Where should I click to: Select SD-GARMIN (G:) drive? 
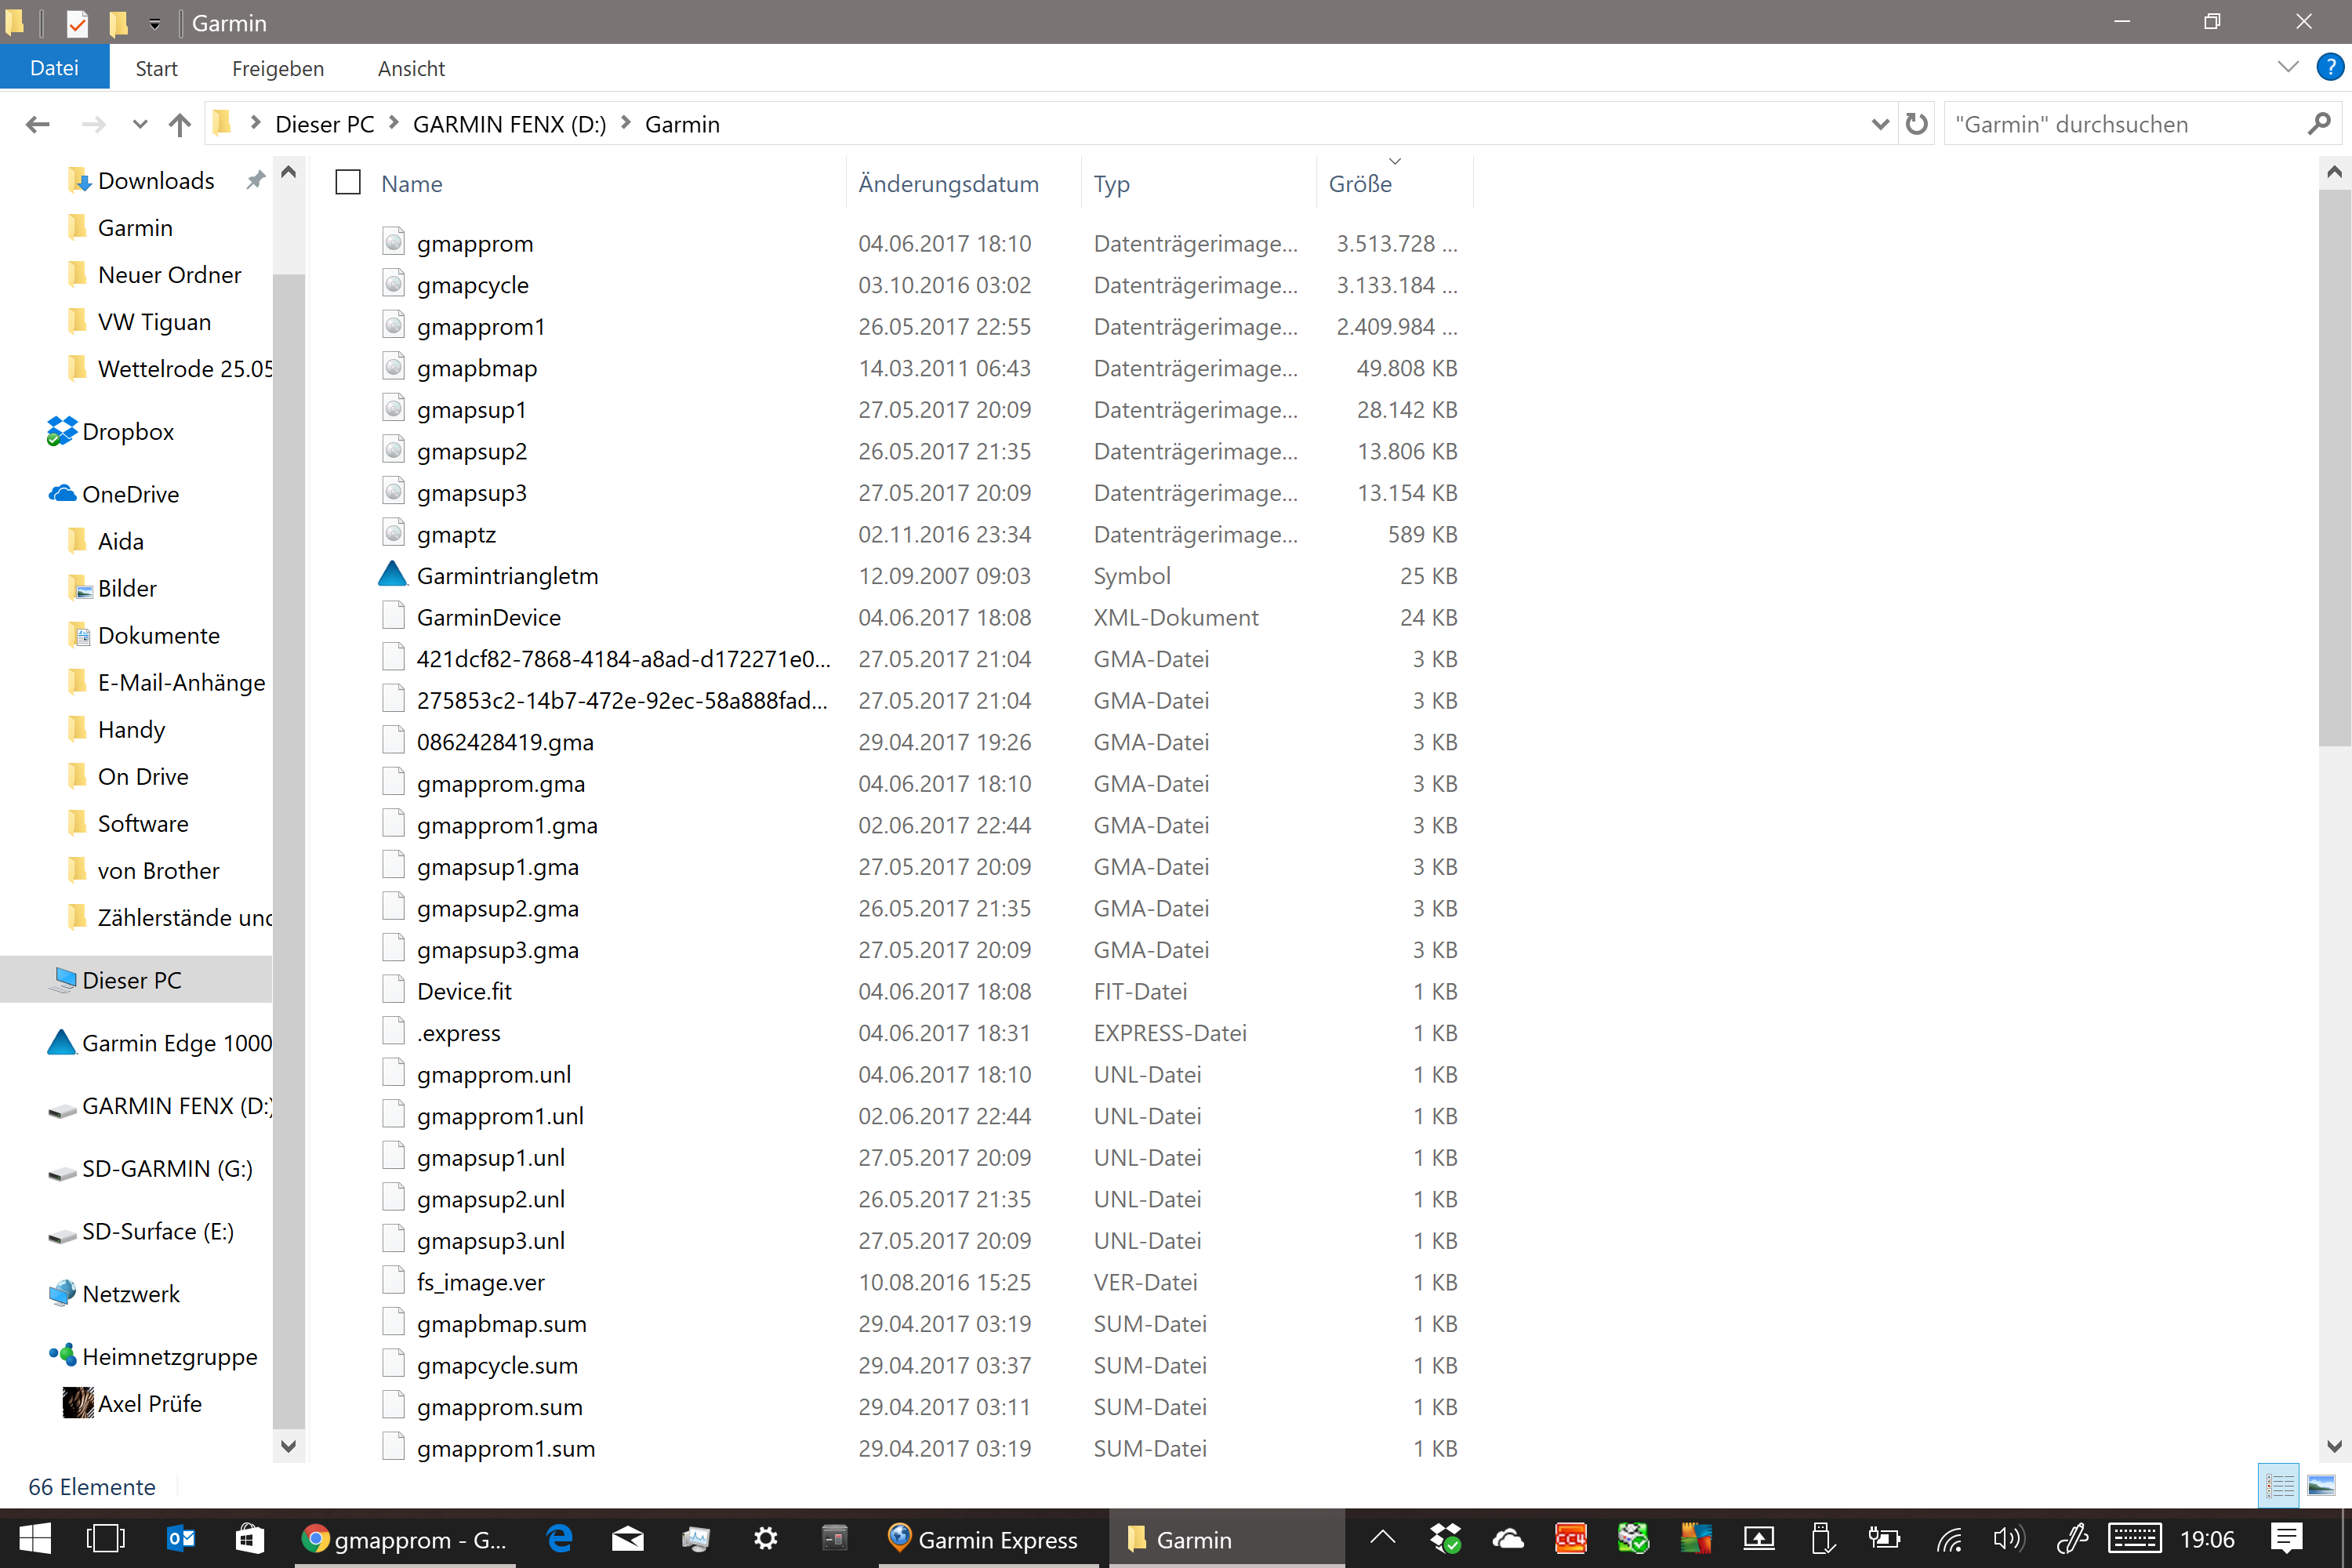pyautogui.click(x=150, y=1168)
